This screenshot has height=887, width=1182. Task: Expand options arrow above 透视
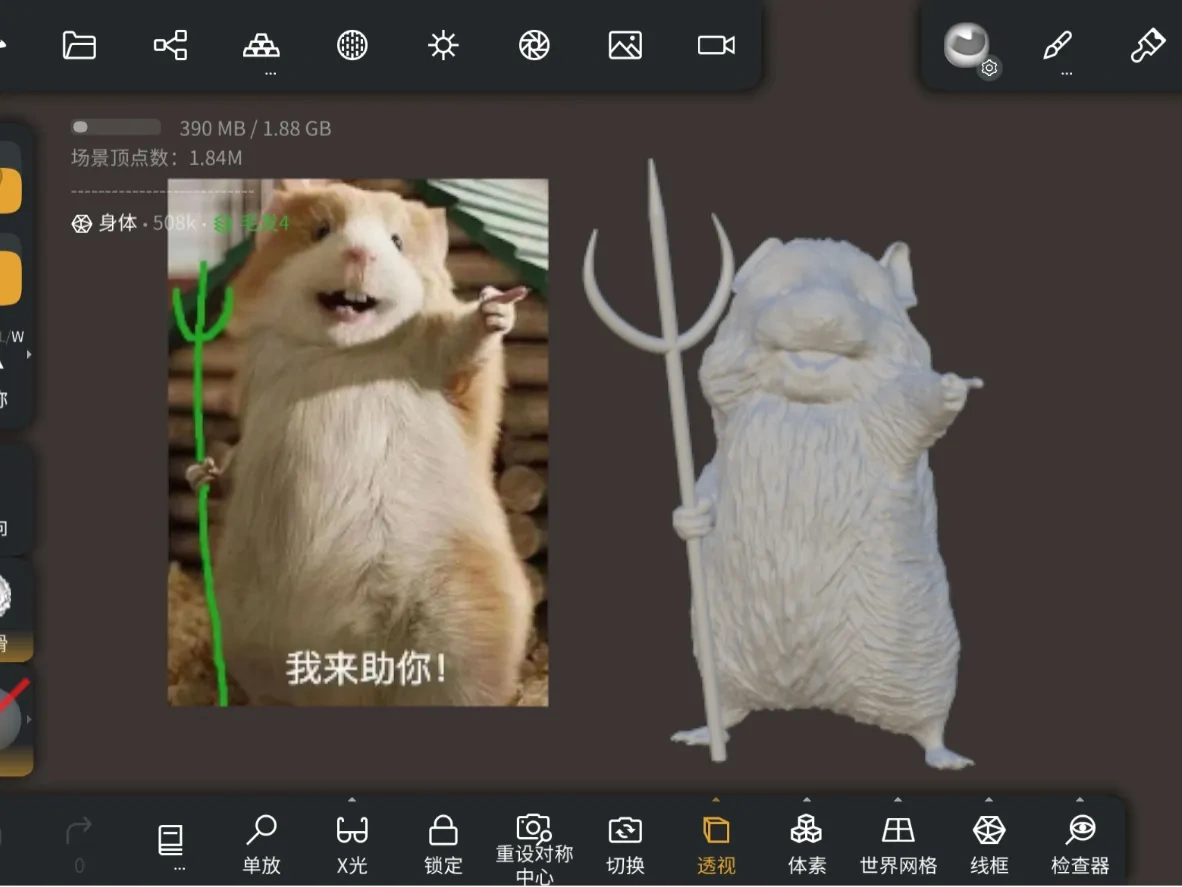(x=716, y=800)
